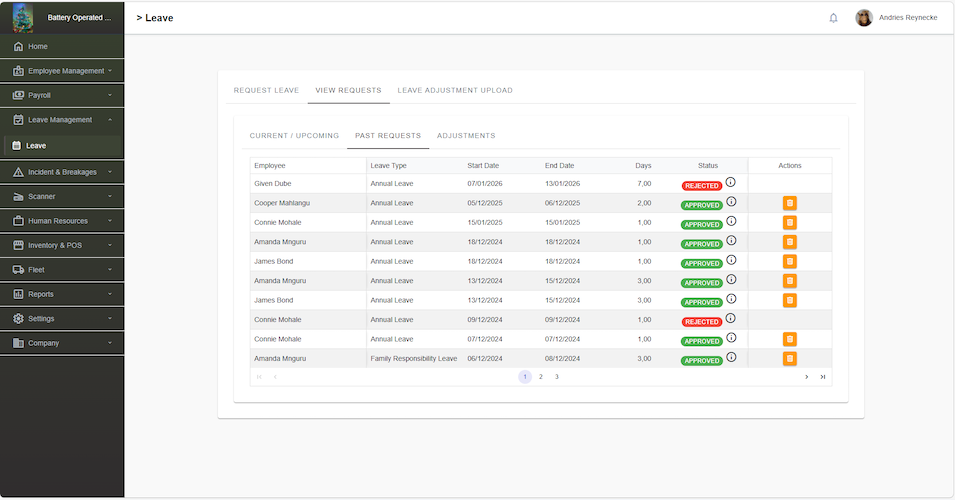Switch to Current / Upcoming tab
The height and width of the screenshot is (500, 955).
pyautogui.click(x=294, y=136)
